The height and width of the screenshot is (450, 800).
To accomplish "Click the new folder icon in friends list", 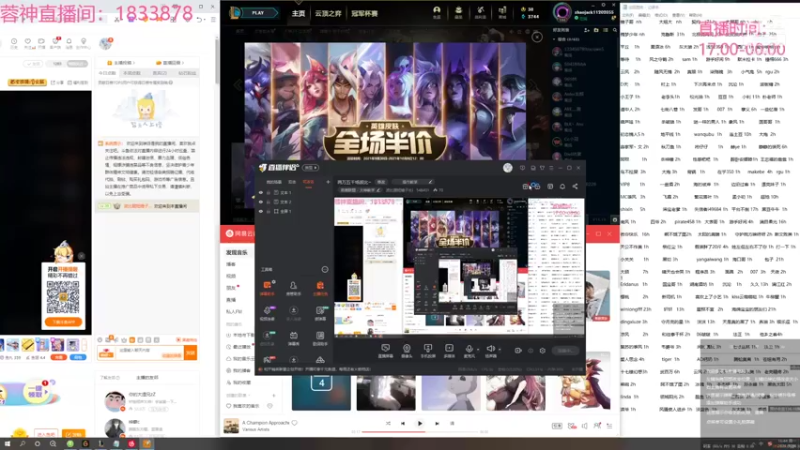I will pyautogui.click(x=596, y=31).
